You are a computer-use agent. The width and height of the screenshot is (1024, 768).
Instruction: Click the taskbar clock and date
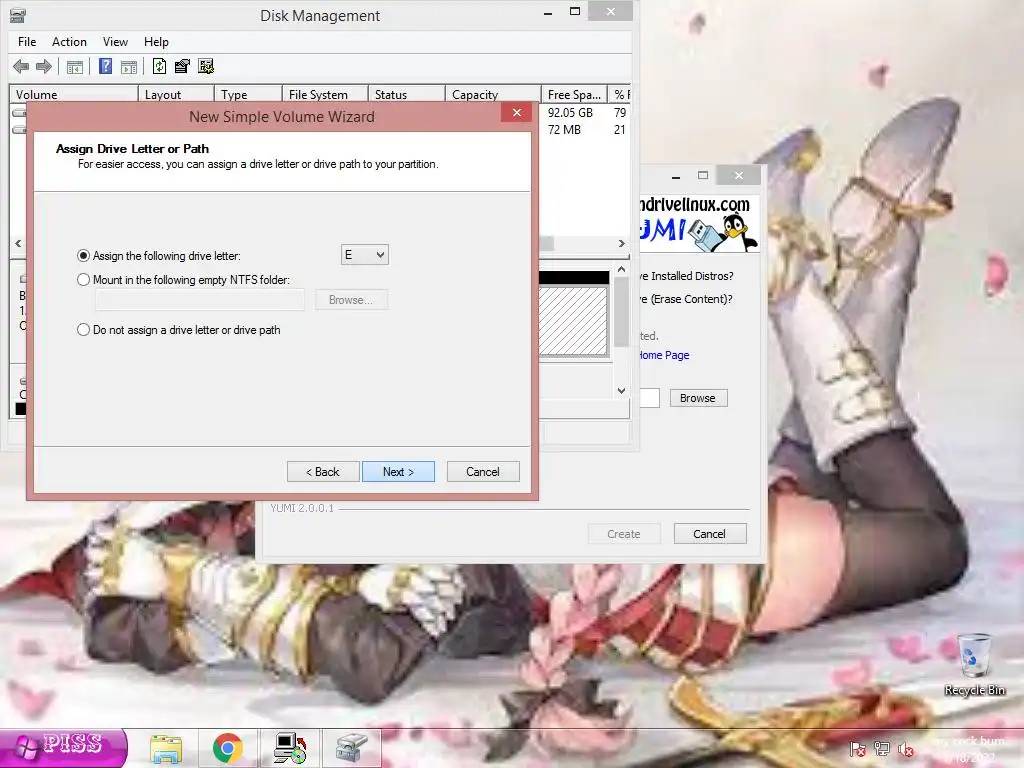(969, 750)
